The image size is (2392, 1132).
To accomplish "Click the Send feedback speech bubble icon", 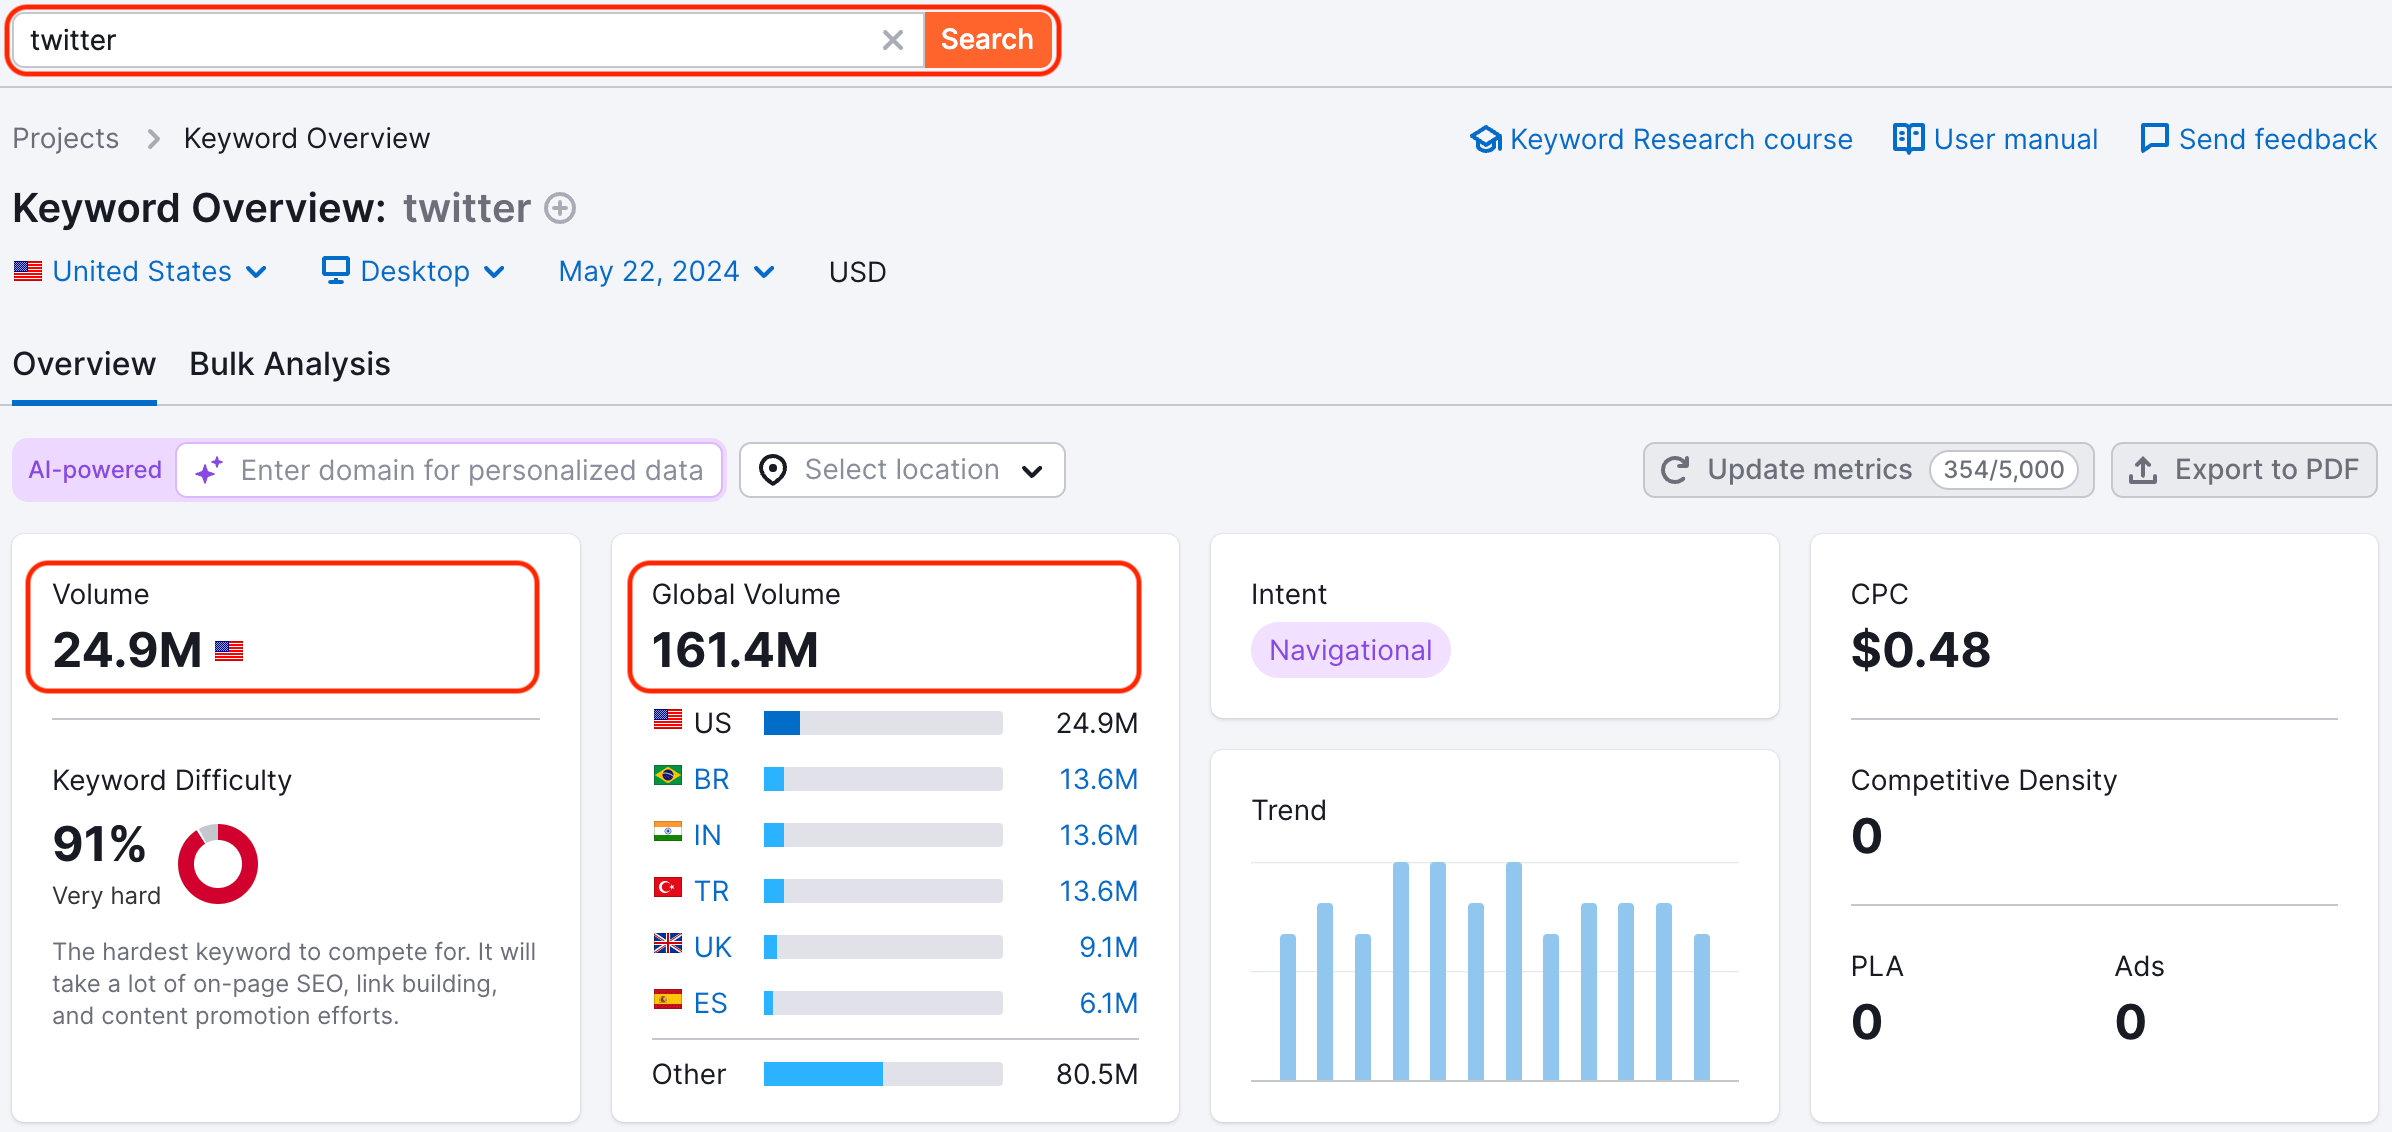I will tap(2154, 138).
